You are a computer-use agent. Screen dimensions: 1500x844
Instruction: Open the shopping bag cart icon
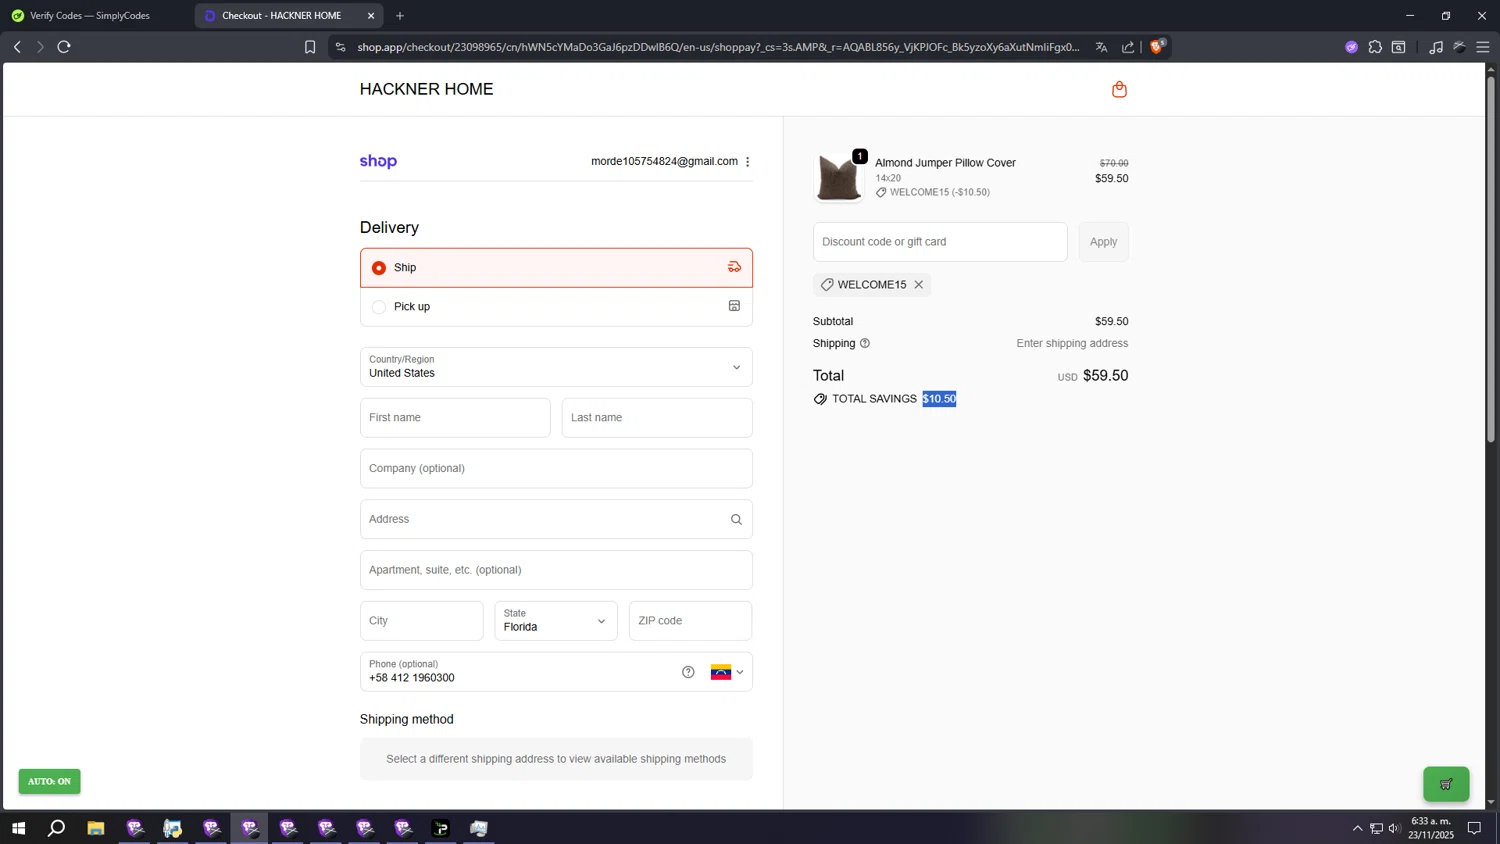[1119, 89]
